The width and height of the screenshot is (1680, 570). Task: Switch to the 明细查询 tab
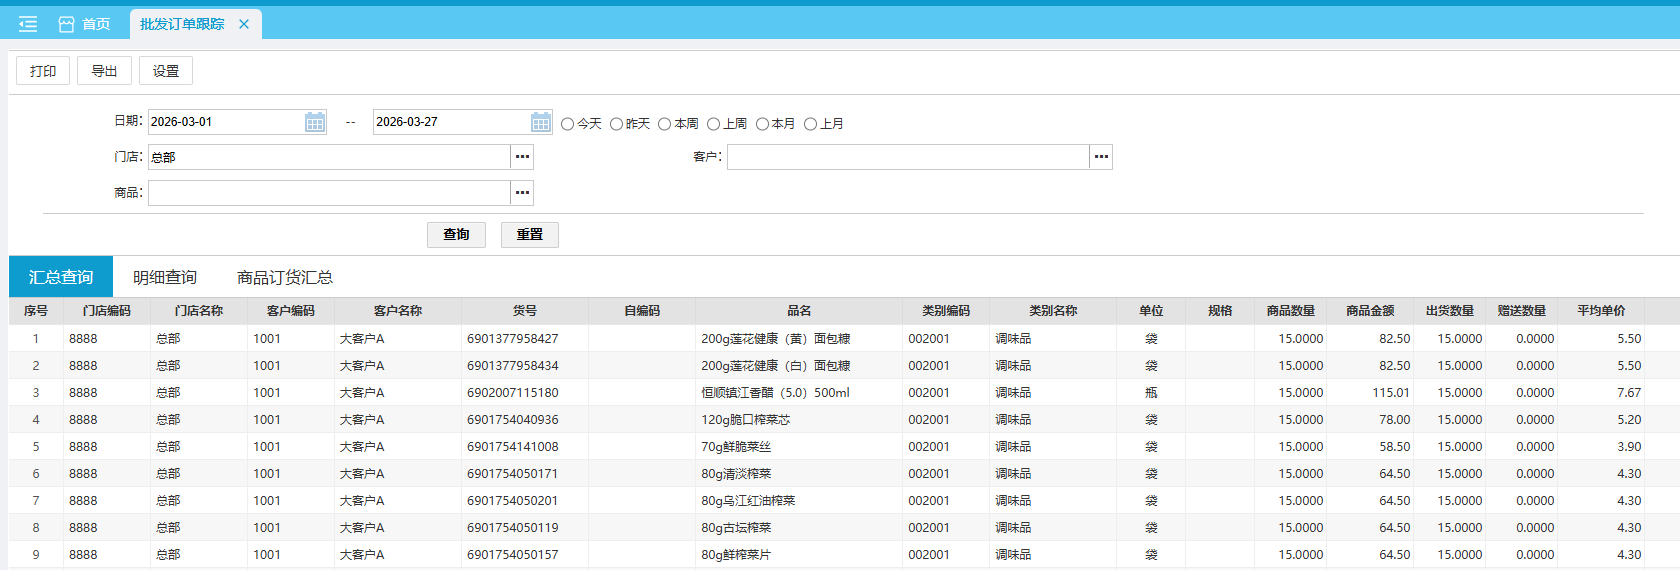pyautogui.click(x=165, y=277)
